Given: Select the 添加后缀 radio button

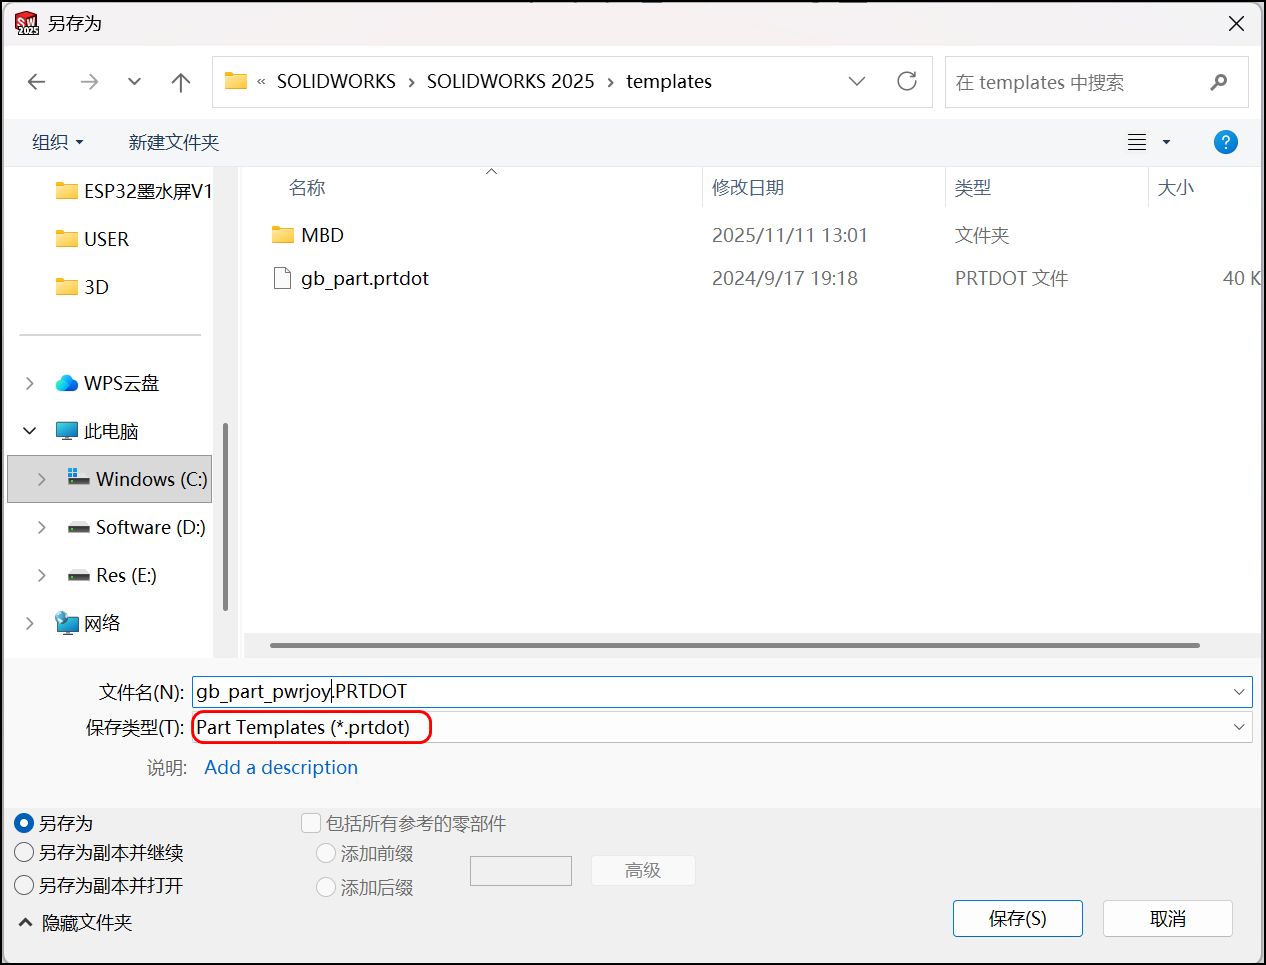Looking at the screenshot, I should click(x=326, y=887).
